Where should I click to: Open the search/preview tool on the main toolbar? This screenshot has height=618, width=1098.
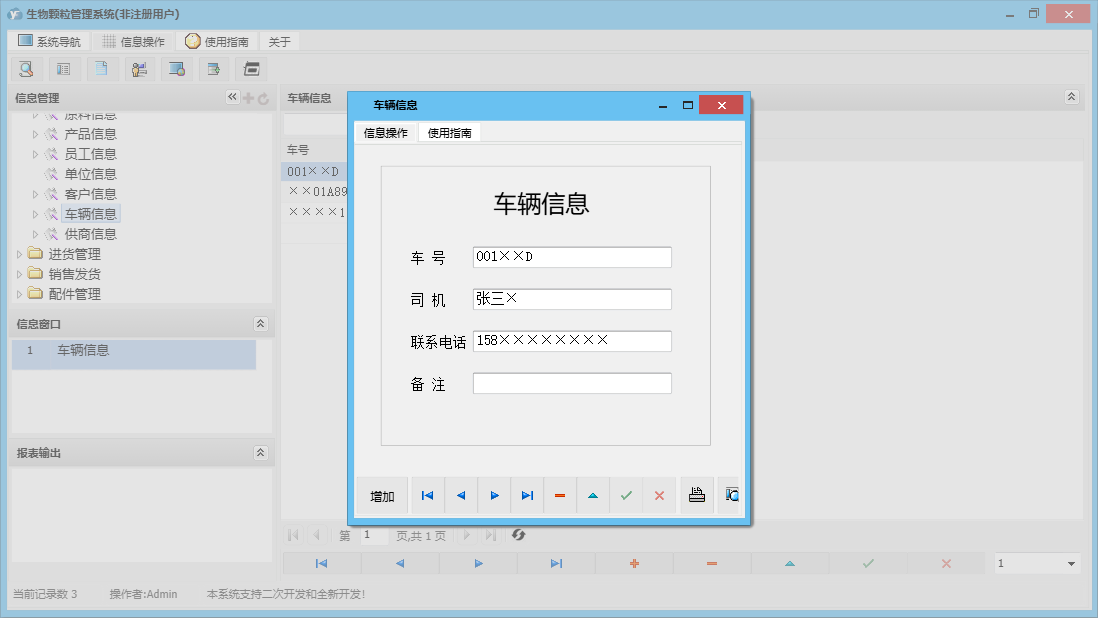click(27, 68)
